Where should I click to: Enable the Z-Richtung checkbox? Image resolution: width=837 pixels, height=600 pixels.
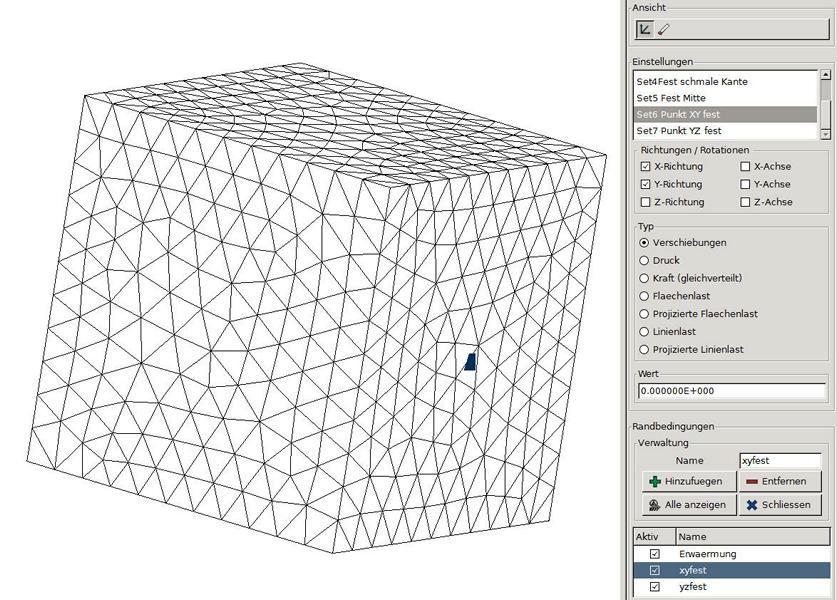(x=645, y=202)
